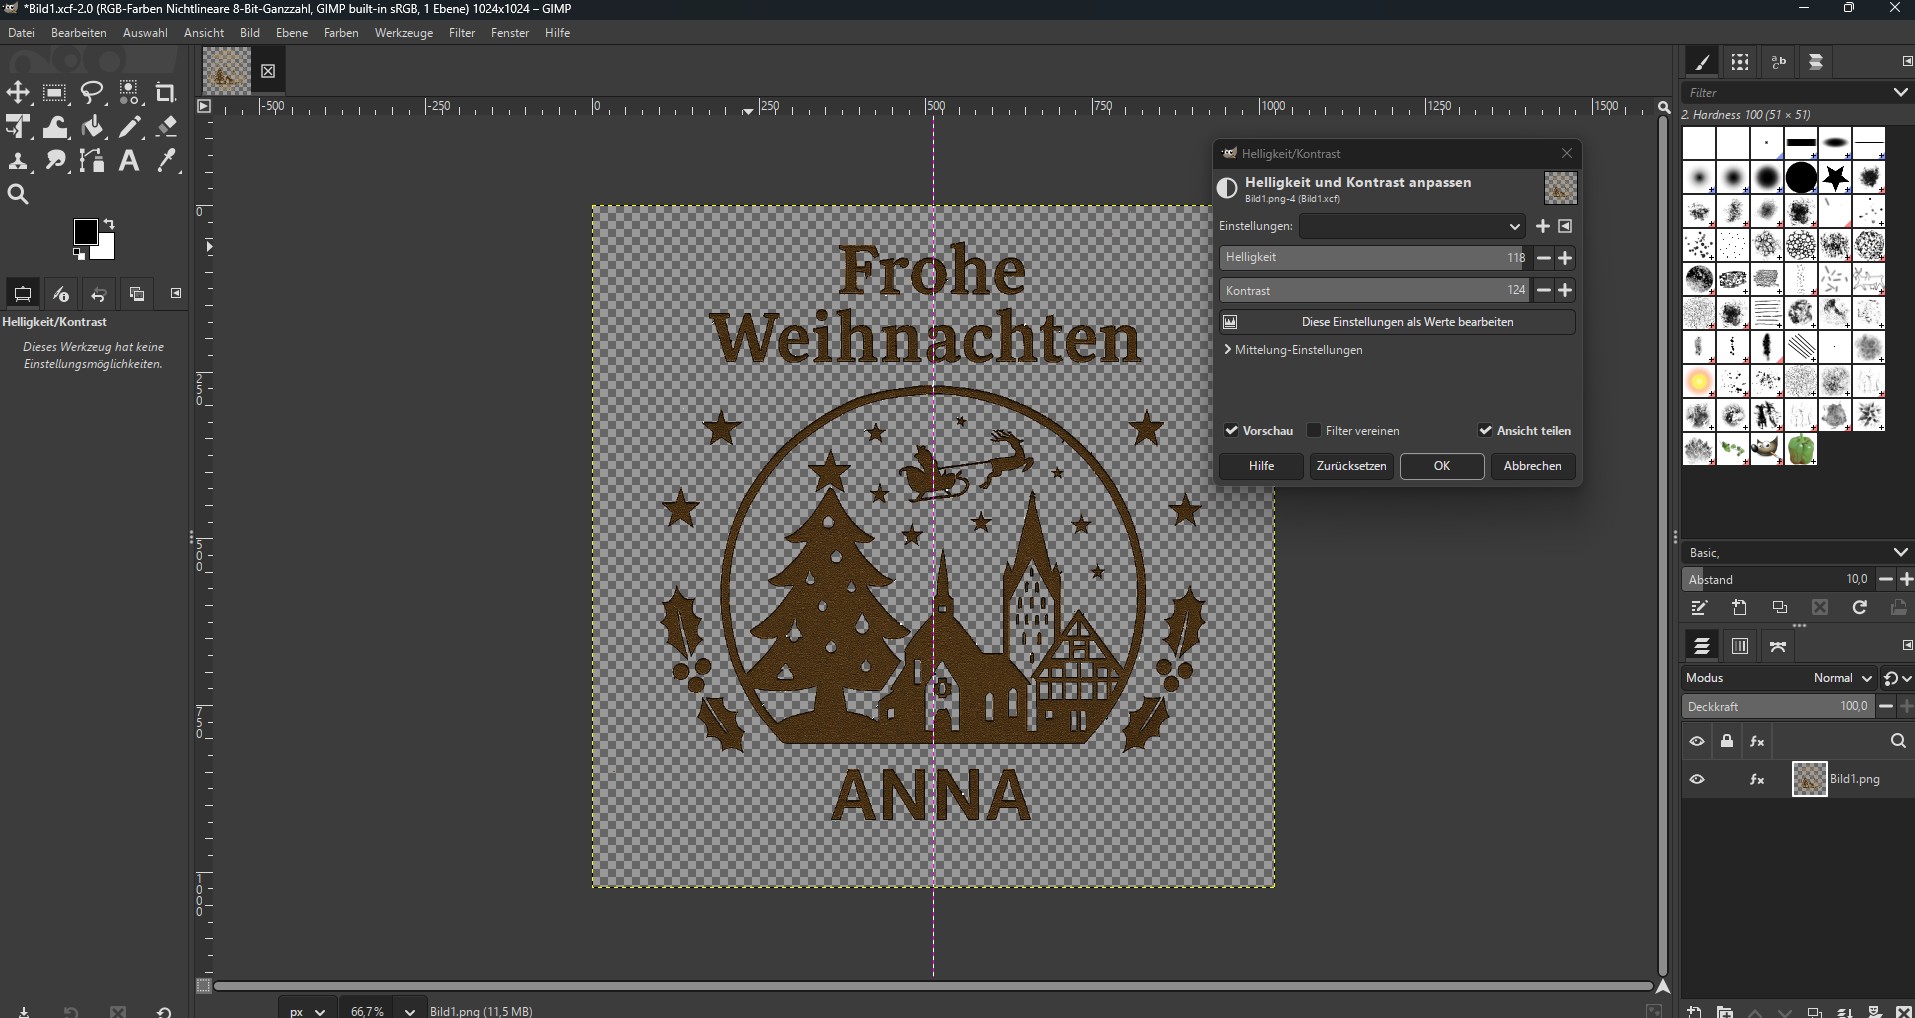Click the Zurücksetzen button
This screenshot has width=1915, height=1018.
pyautogui.click(x=1351, y=466)
